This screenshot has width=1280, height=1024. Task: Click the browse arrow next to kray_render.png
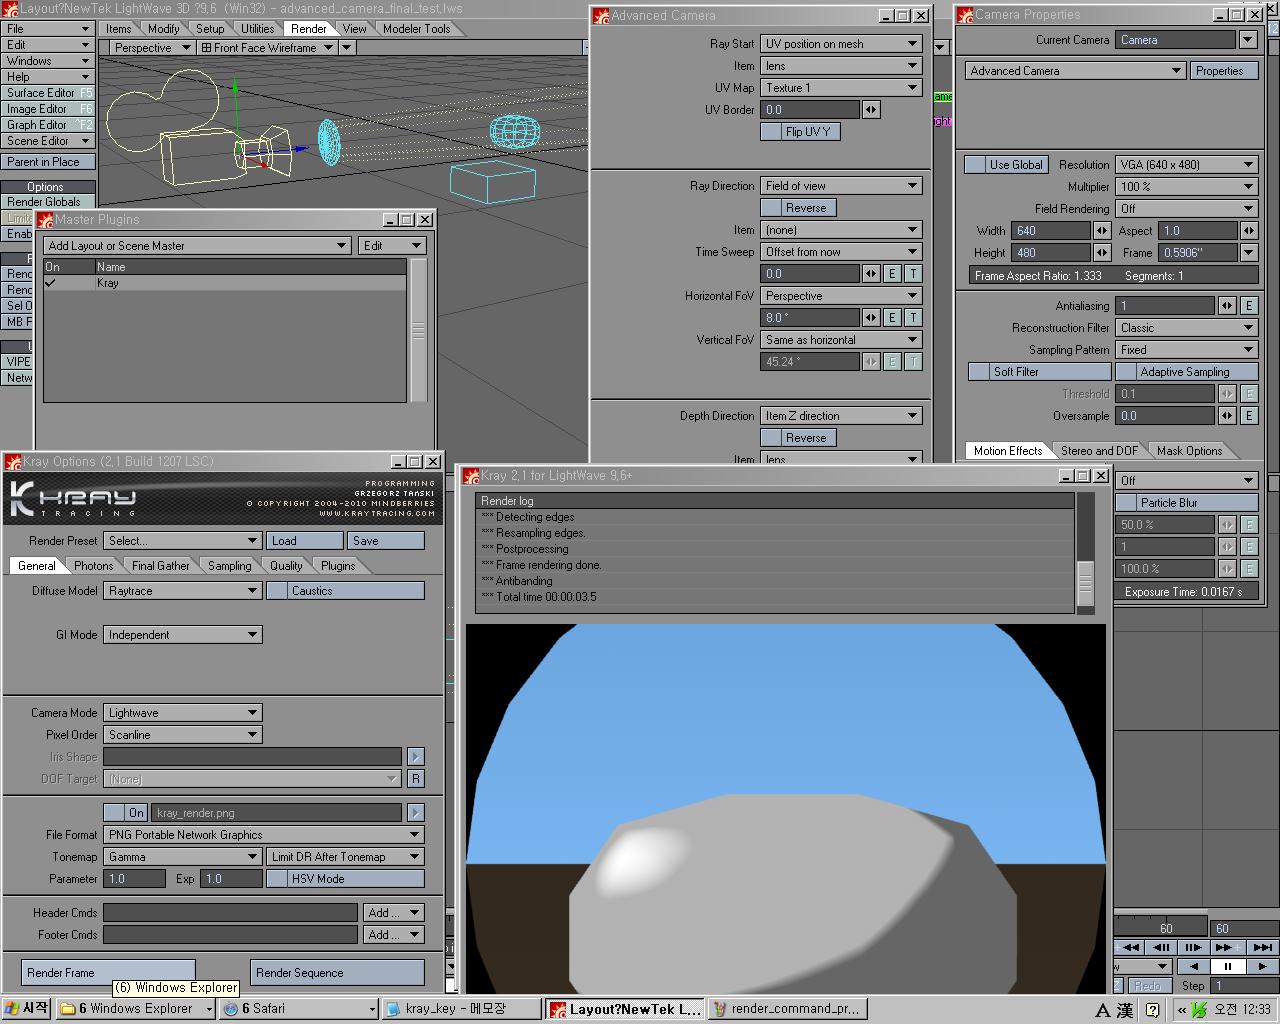point(416,813)
